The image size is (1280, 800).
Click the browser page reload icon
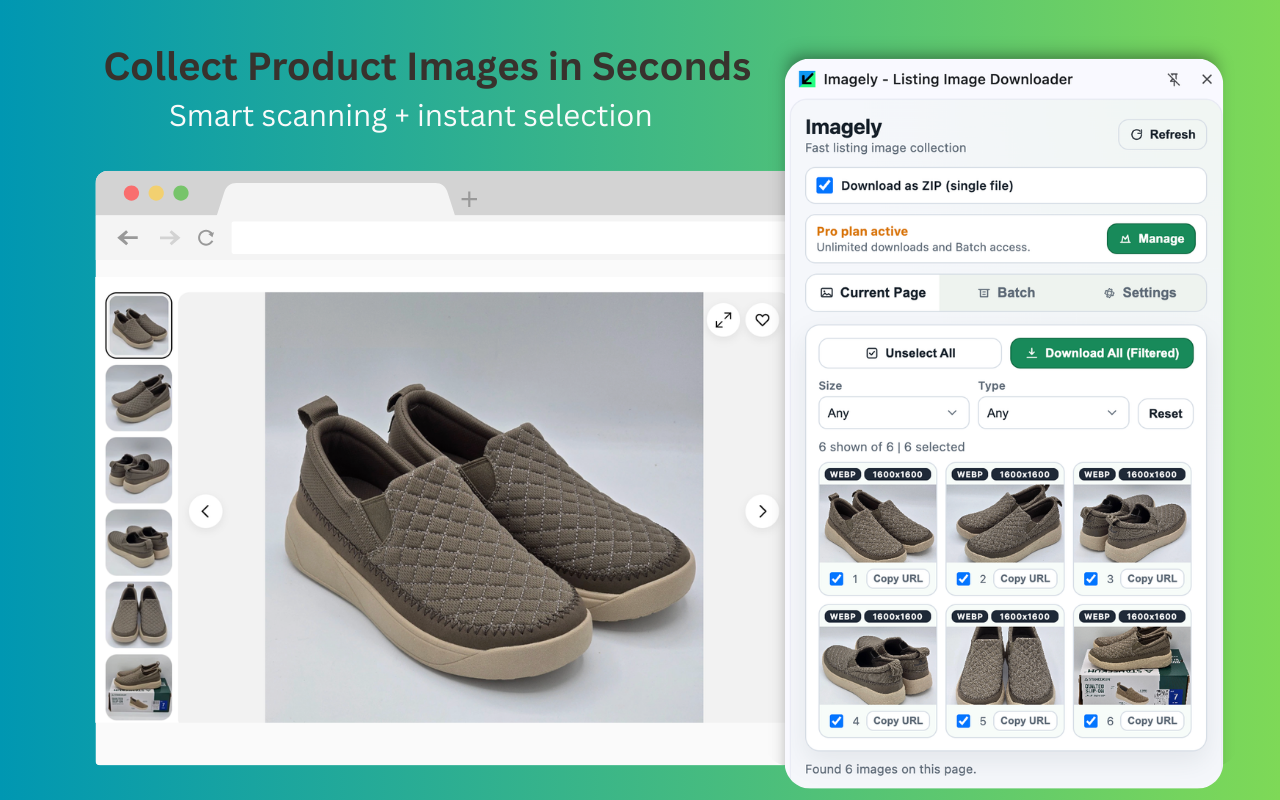[x=206, y=238]
